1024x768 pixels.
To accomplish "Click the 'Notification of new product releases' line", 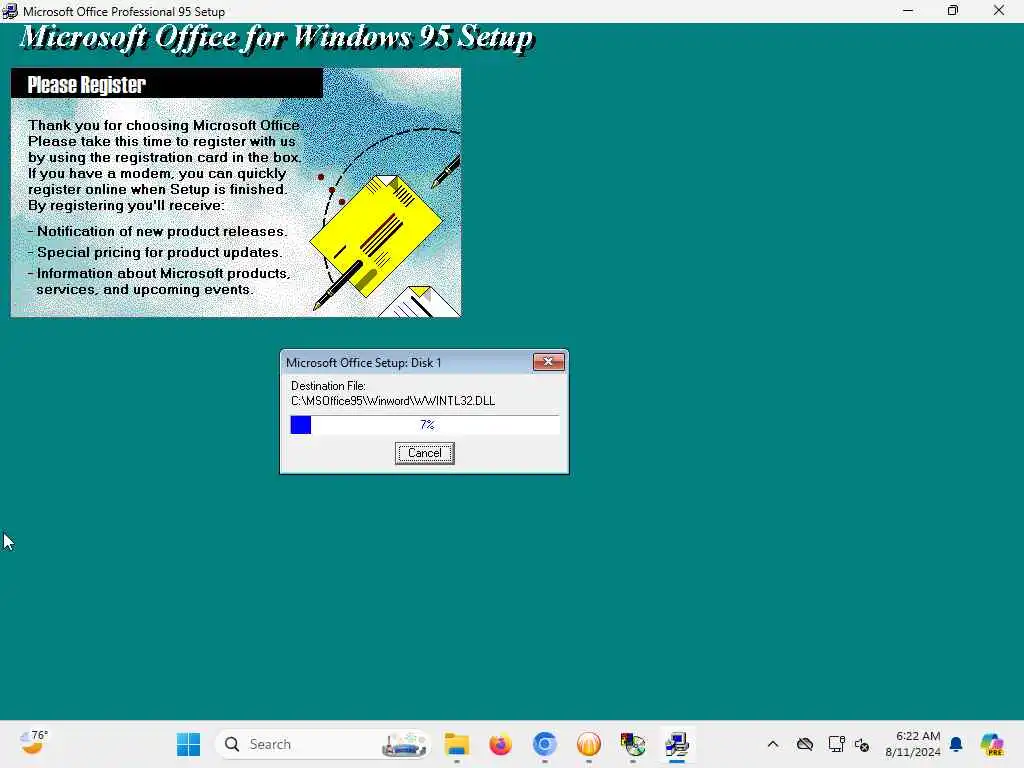I will coord(157,231).
